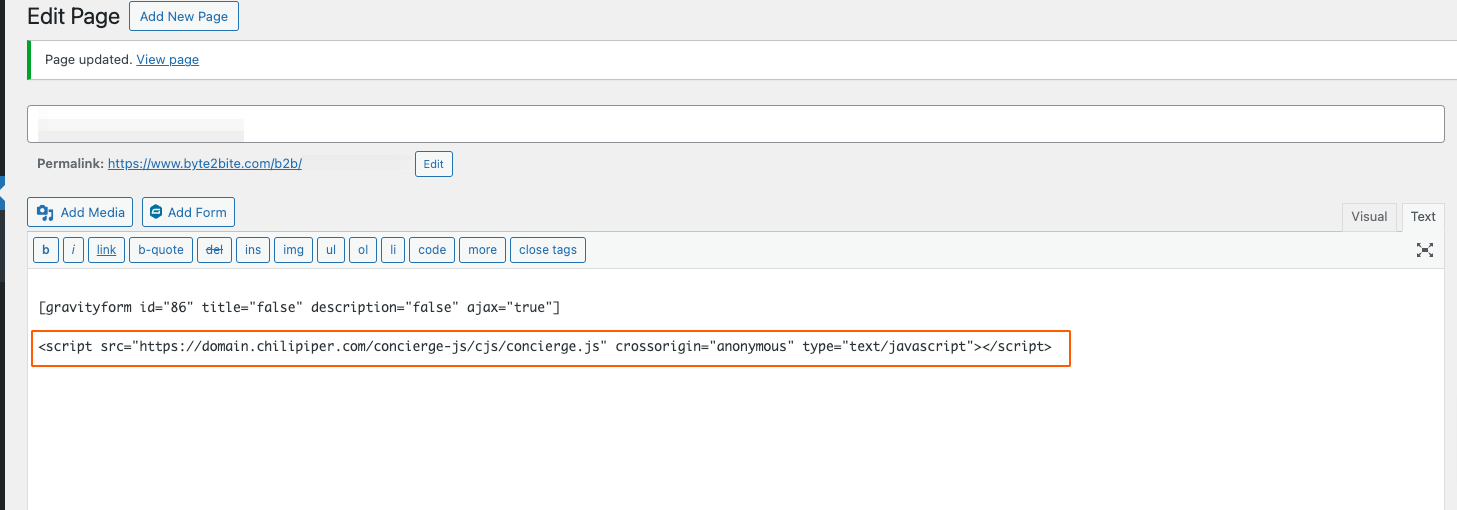Image resolution: width=1457 pixels, height=510 pixels.
Task: Click the li quicktag button
Action: [393, 250]
